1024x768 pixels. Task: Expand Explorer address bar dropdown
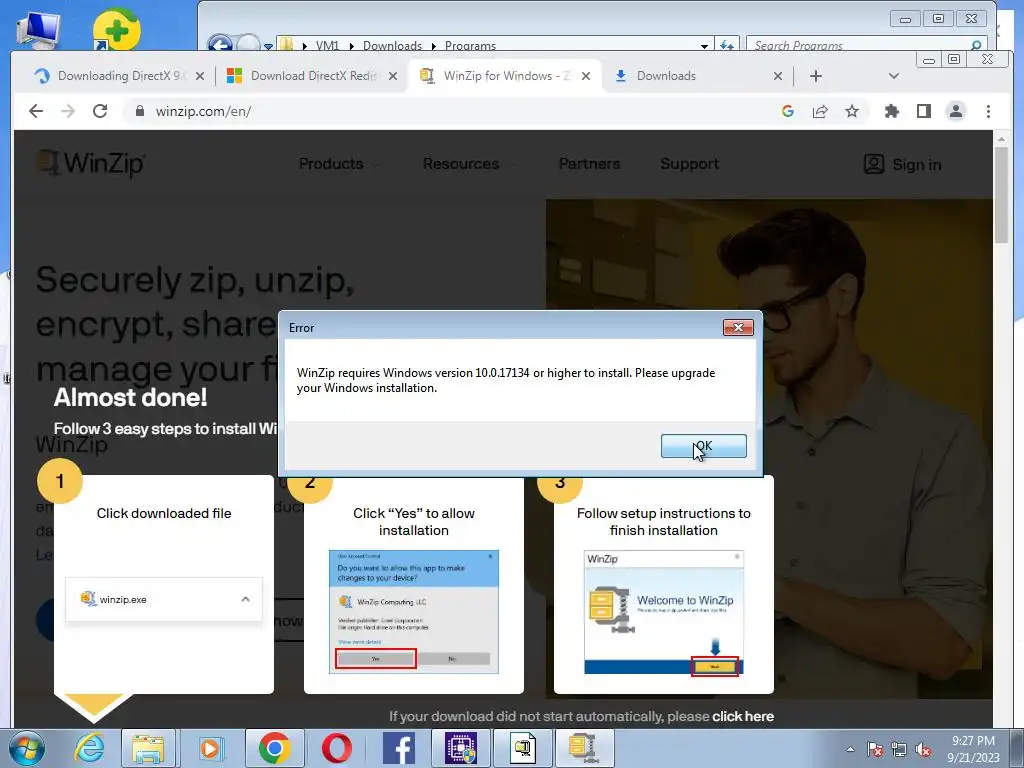coord(704,46)
